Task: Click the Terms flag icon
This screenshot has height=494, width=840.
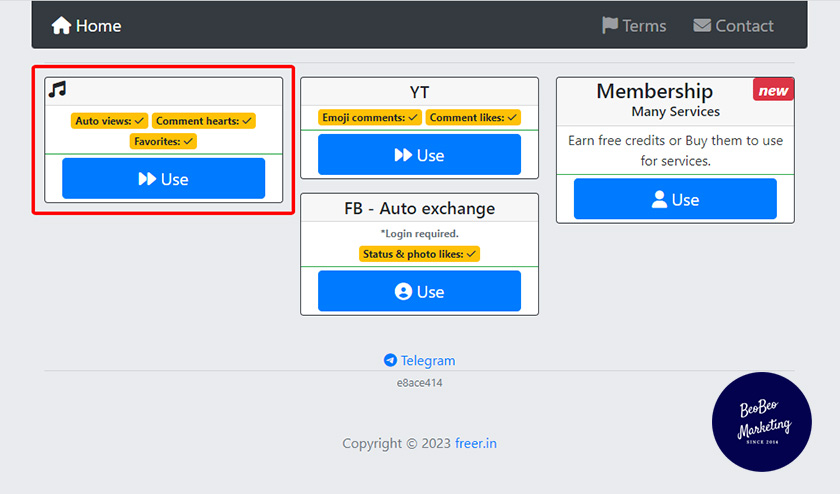Action: pos(609,25)
